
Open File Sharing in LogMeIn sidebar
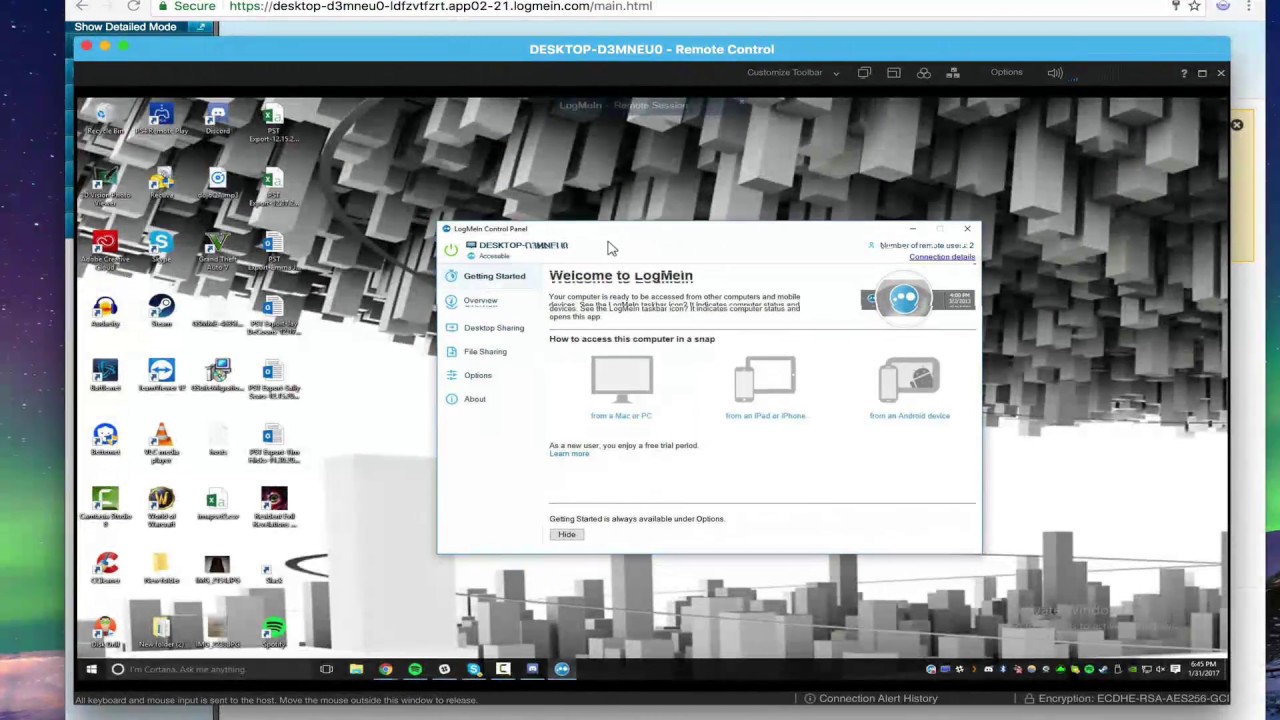pos(485,352)
